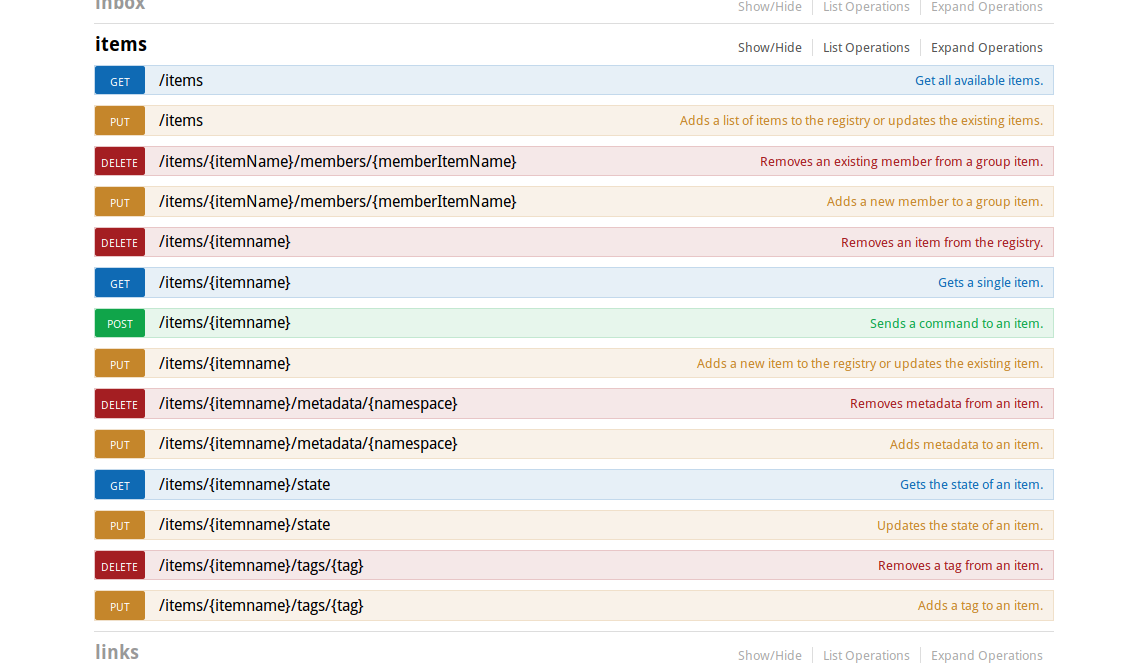1134x663 pixels.
Task: Click the GET badge for /items/{itemname}/state
Action: 120,485
